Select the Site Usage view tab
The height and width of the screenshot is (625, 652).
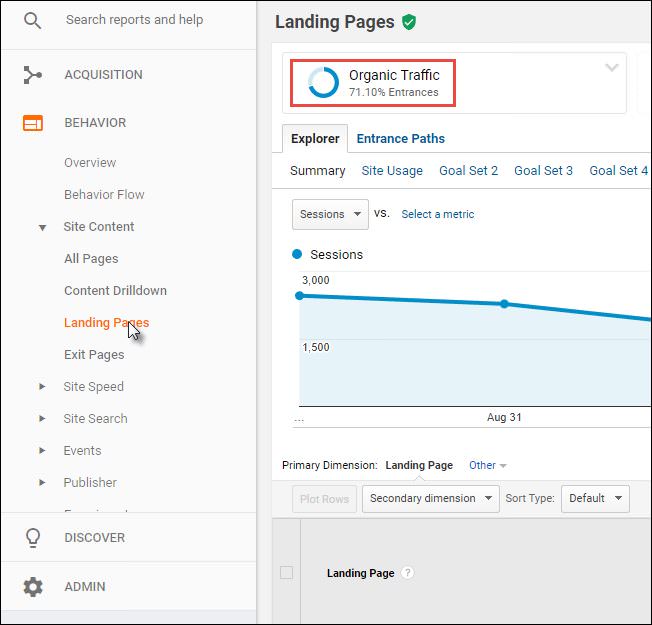click(x=392, y=170)
